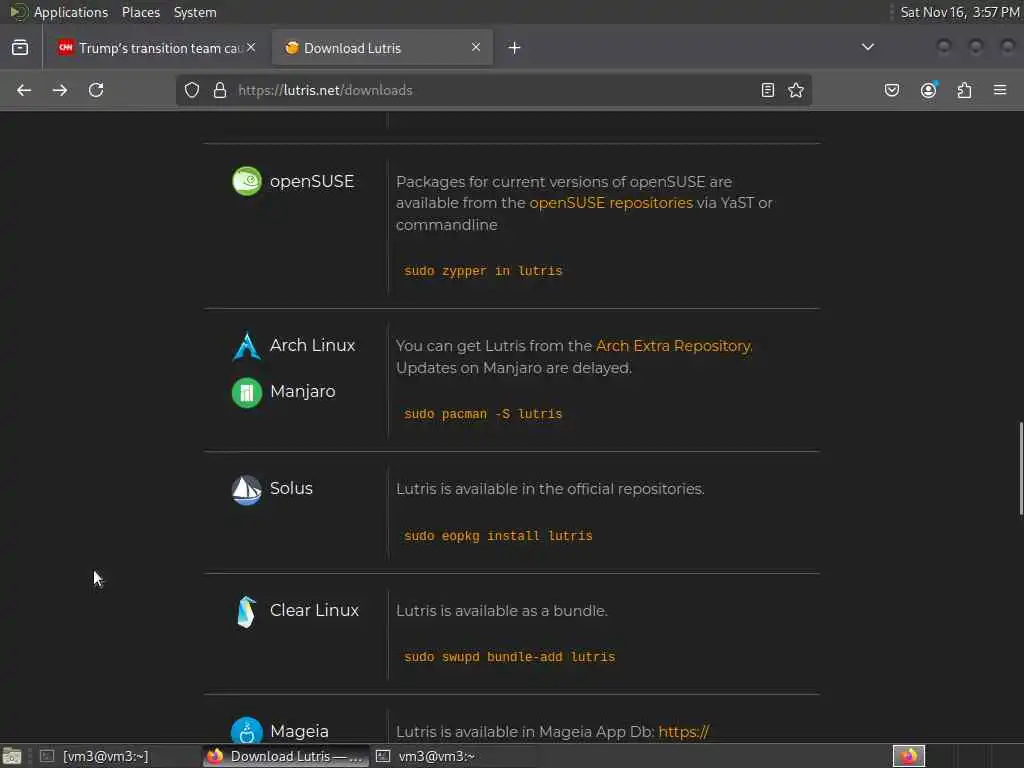
Task: Click the sudo zypper in lutris command
Action: [x=483, y=271]
